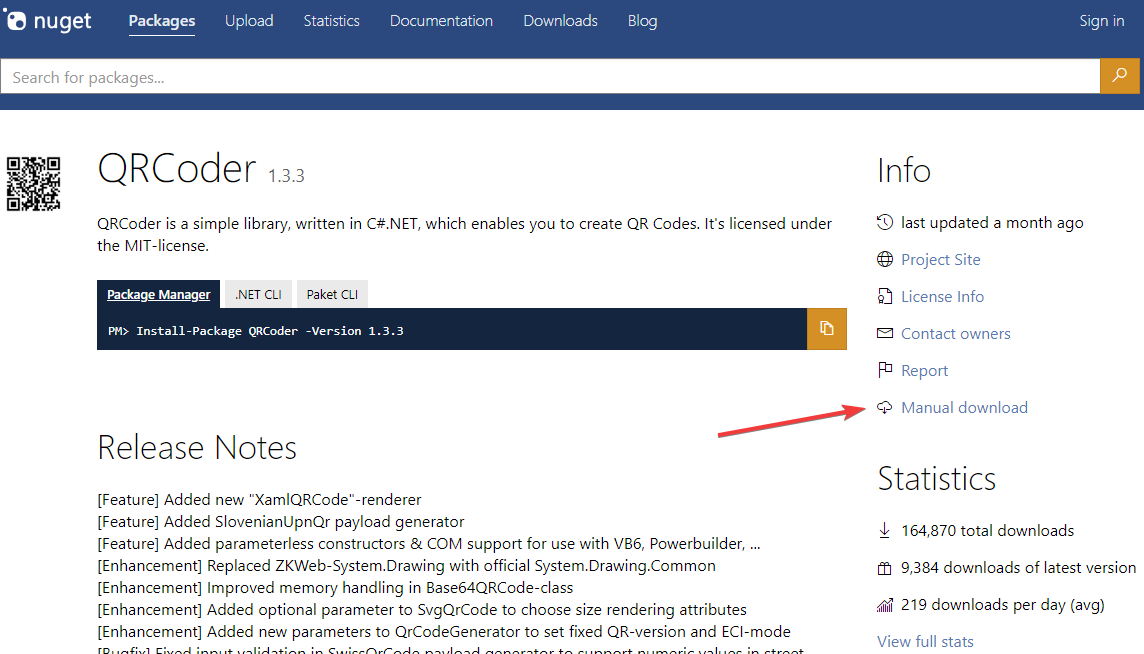This screenshot has height=654, width=1144.
Task: Open the Upload page in navigation
Action: click(x=249, y=21)
